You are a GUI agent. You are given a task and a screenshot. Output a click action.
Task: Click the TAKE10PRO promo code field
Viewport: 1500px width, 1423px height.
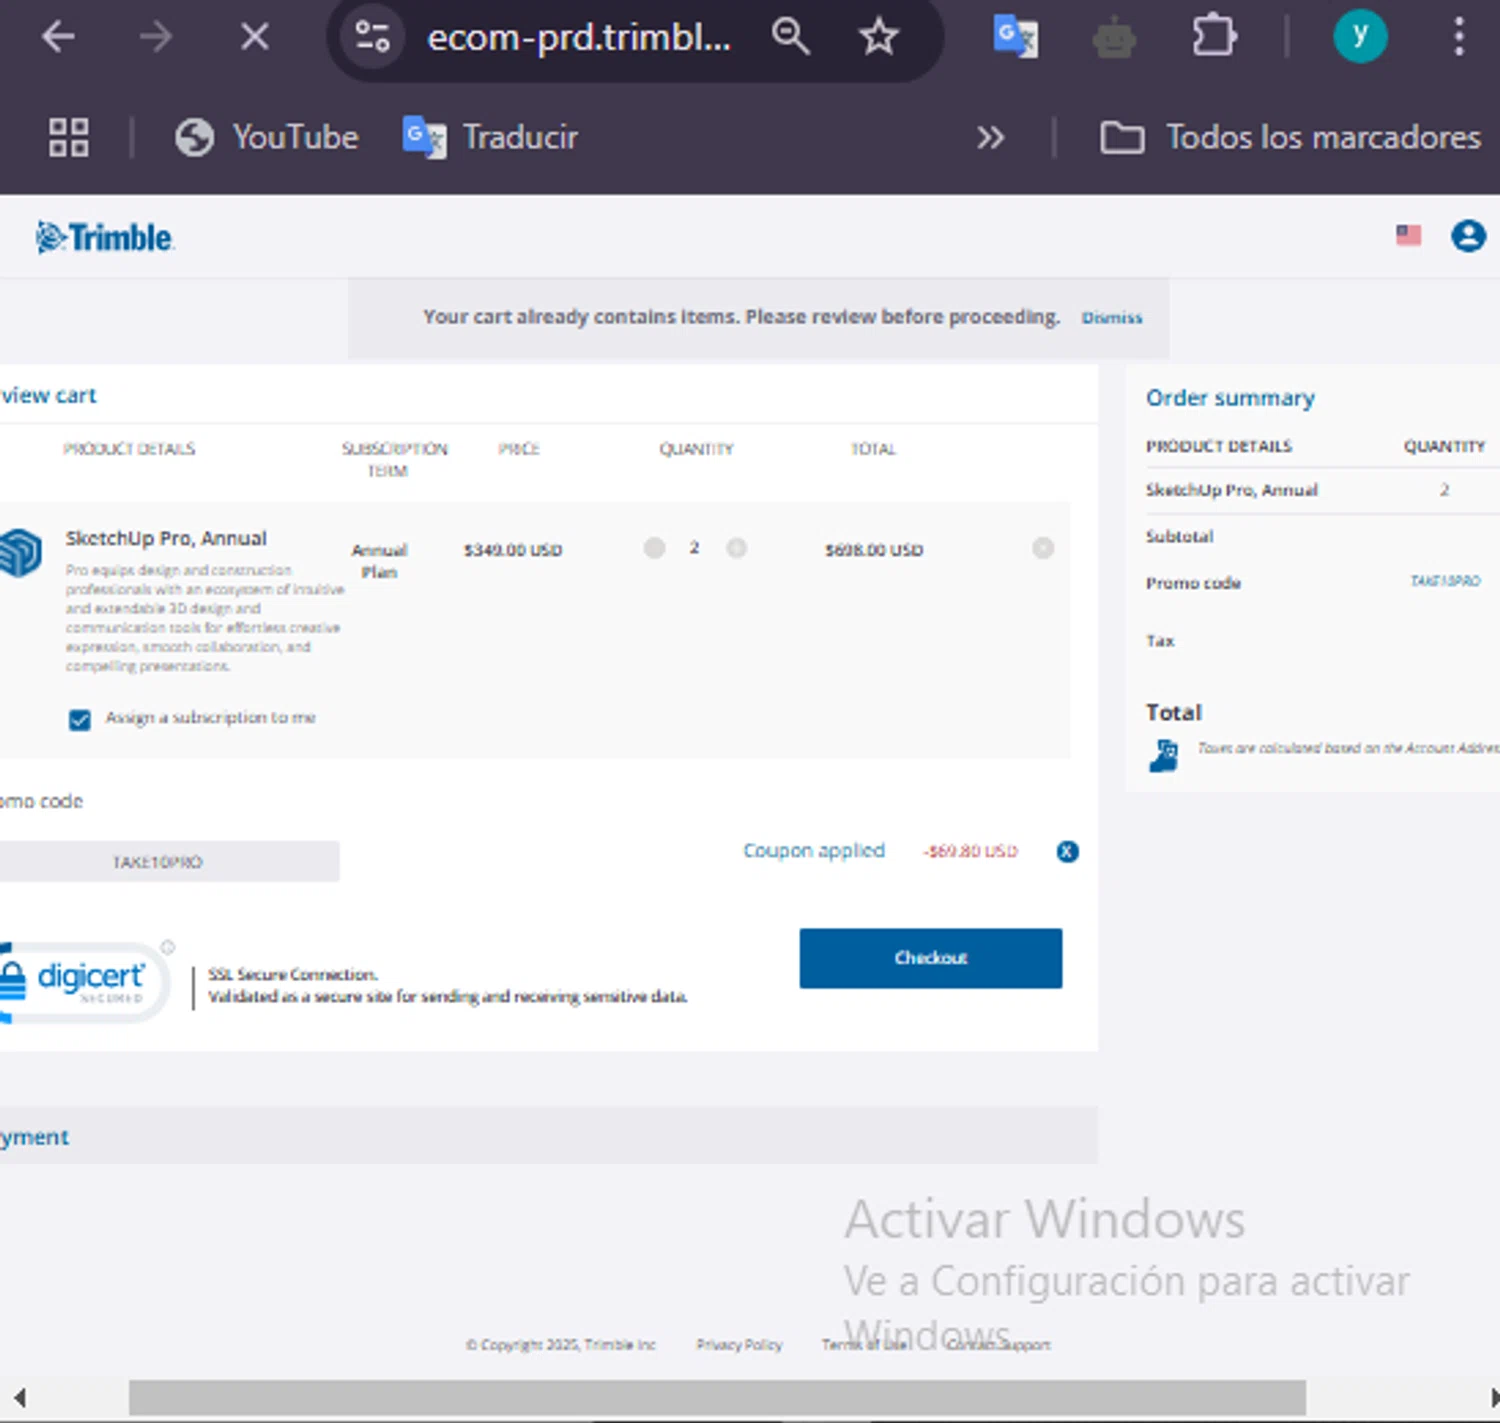click(168, 862)
